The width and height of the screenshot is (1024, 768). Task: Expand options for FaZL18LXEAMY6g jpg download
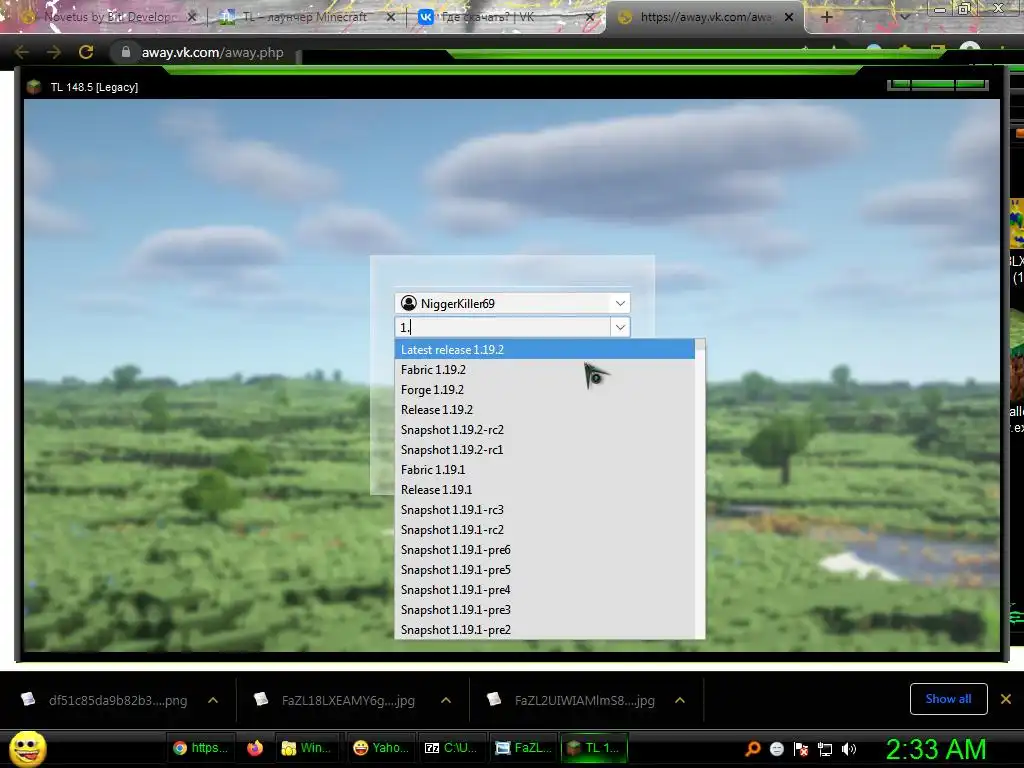[446, 700]
